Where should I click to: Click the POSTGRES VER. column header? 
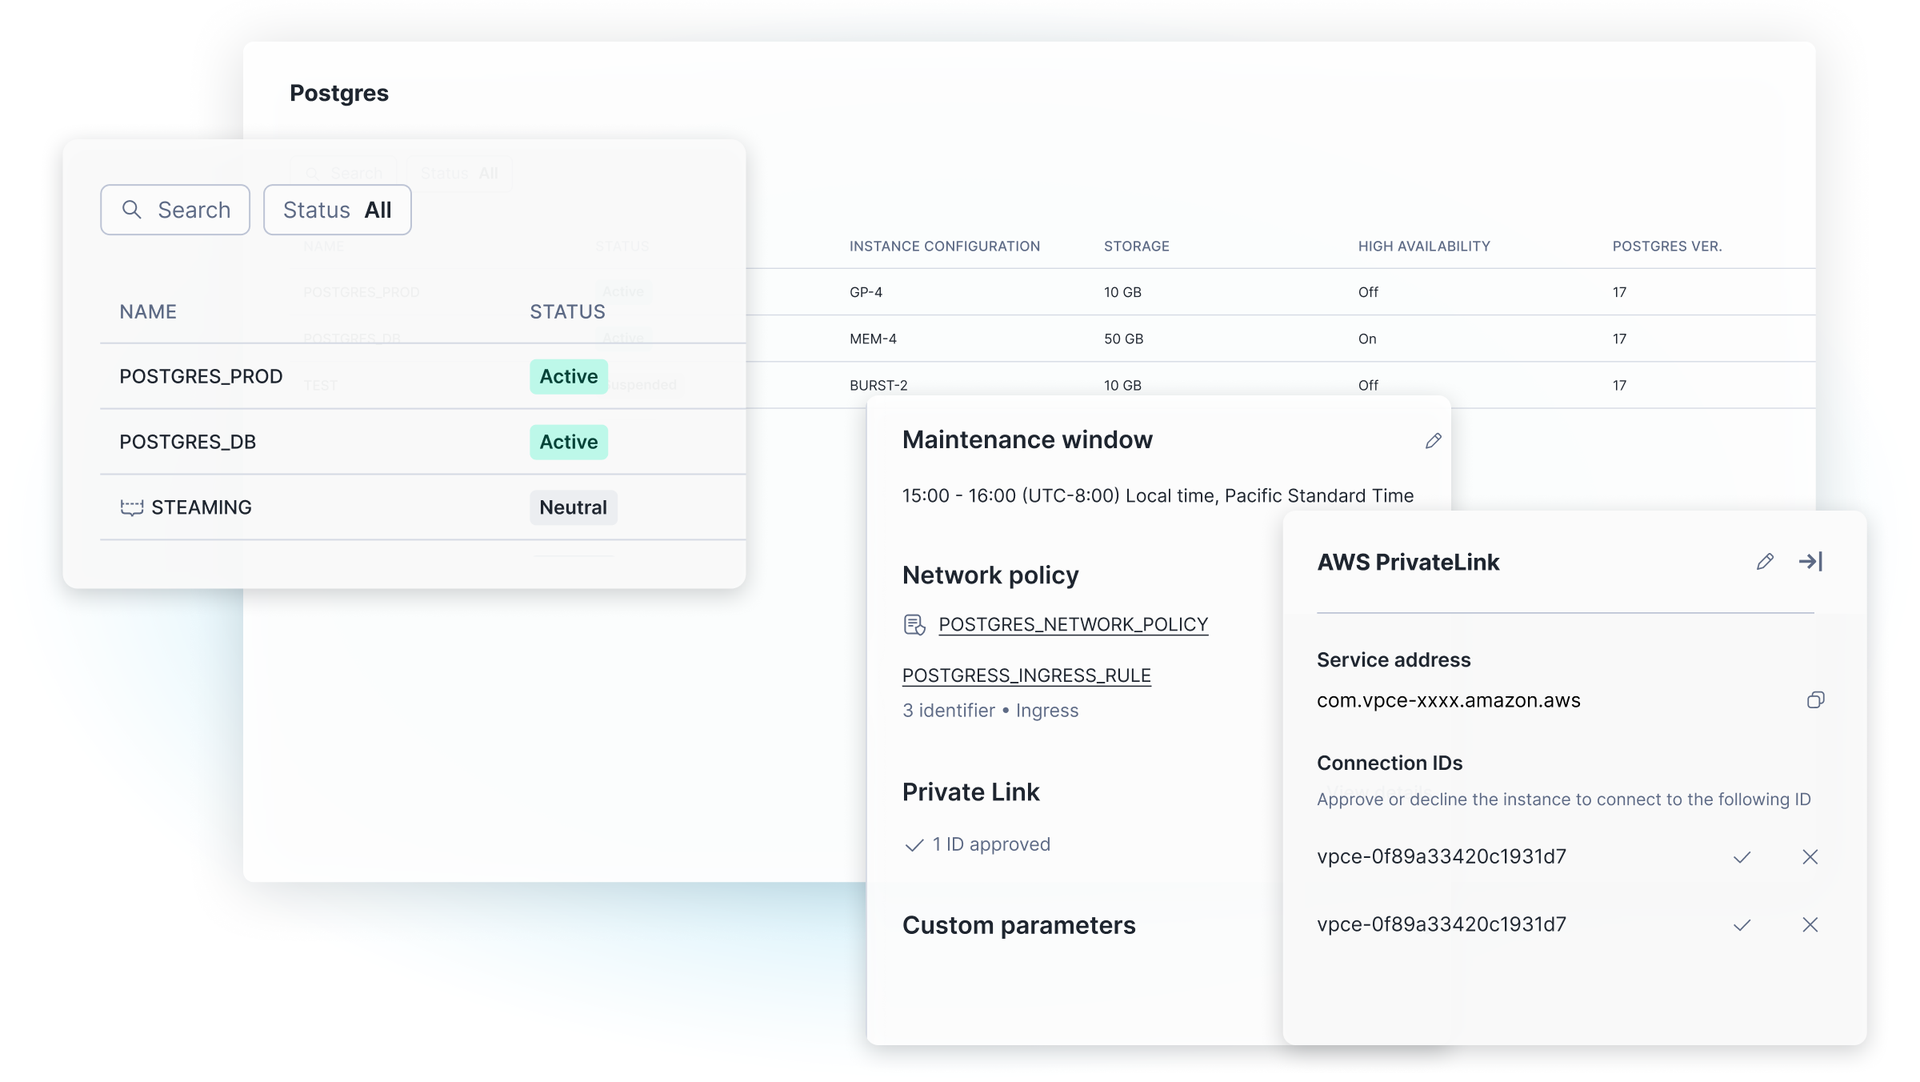tap(1667, 246)
